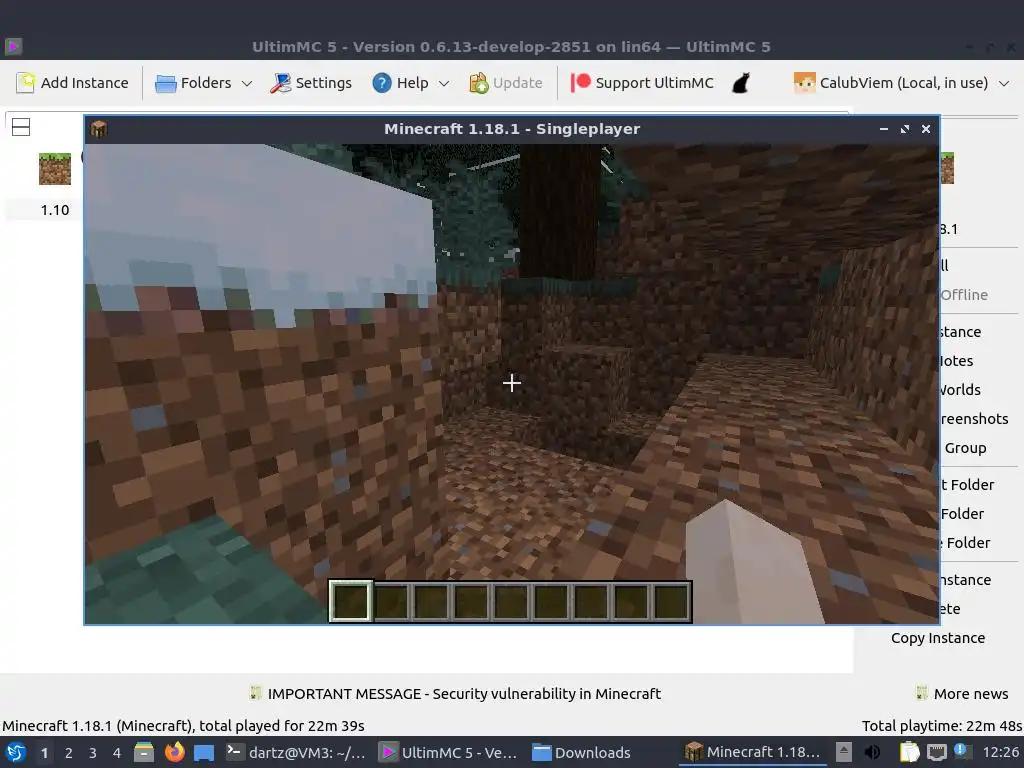Click the Add Instance page icon
Image resolution: width=1024 pixels, height=768 pixels.
(x=25, y=83)
